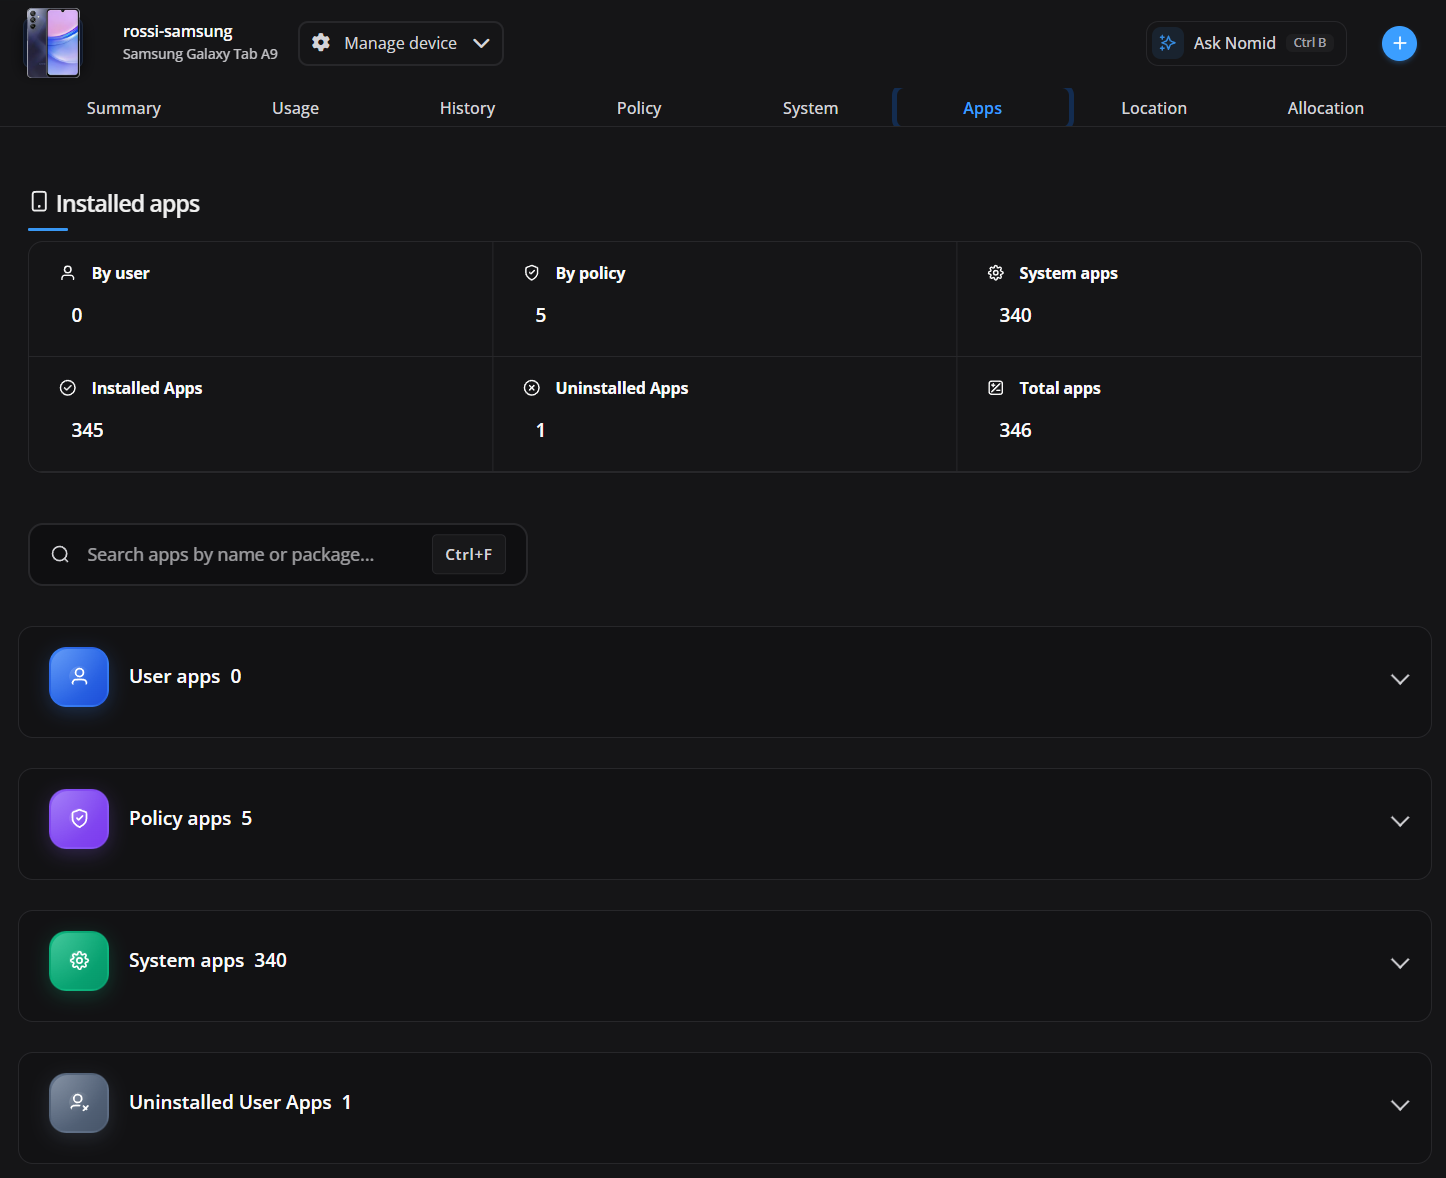This screenshot has height=1178, width=1446.
Task: Focus the search apps input field
Action: 278,554
